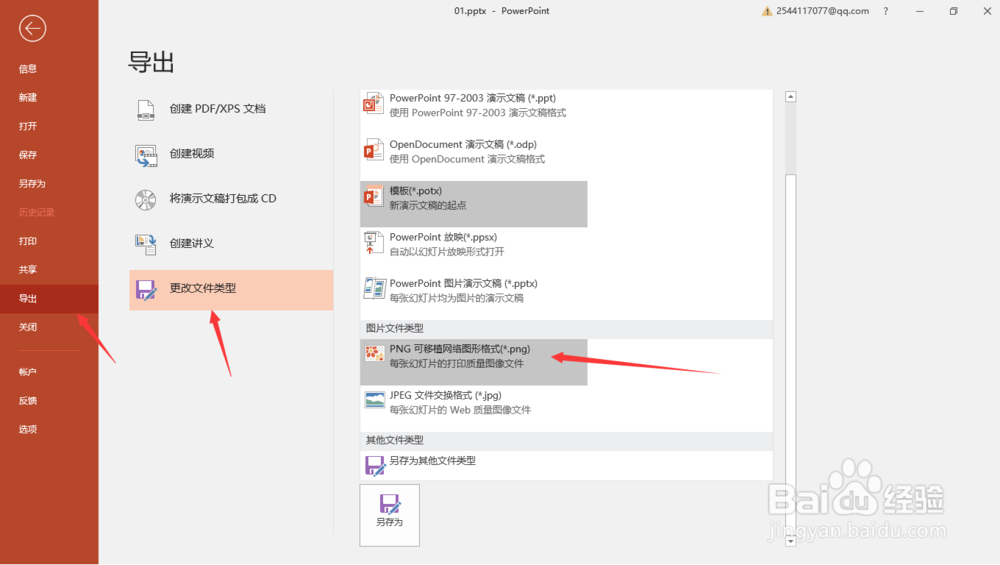Click the Template (*.potx) file icon

[x=374, y=197]
